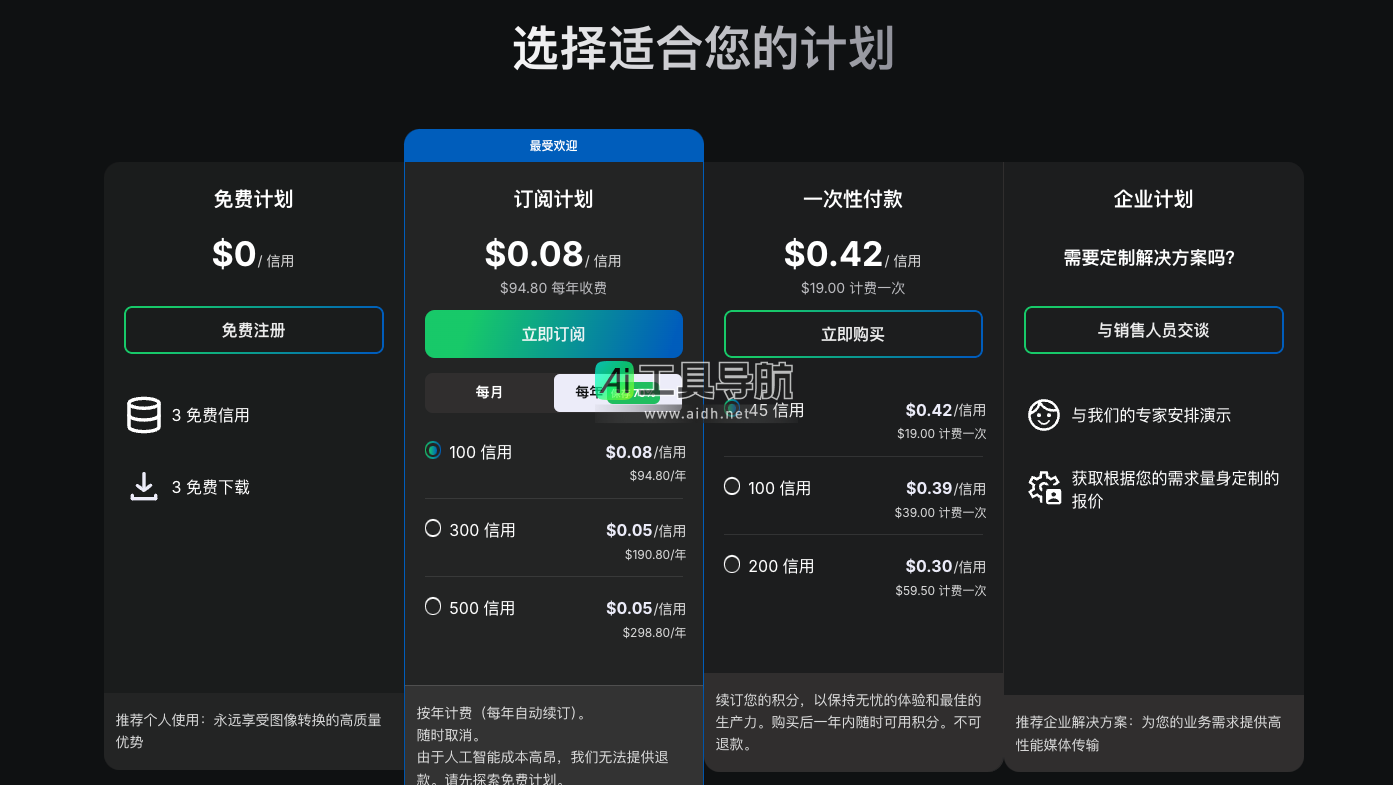Click the smiling face expert demo icon
Viewport: 1393px width, 785px height.
tap(1043, 414)
